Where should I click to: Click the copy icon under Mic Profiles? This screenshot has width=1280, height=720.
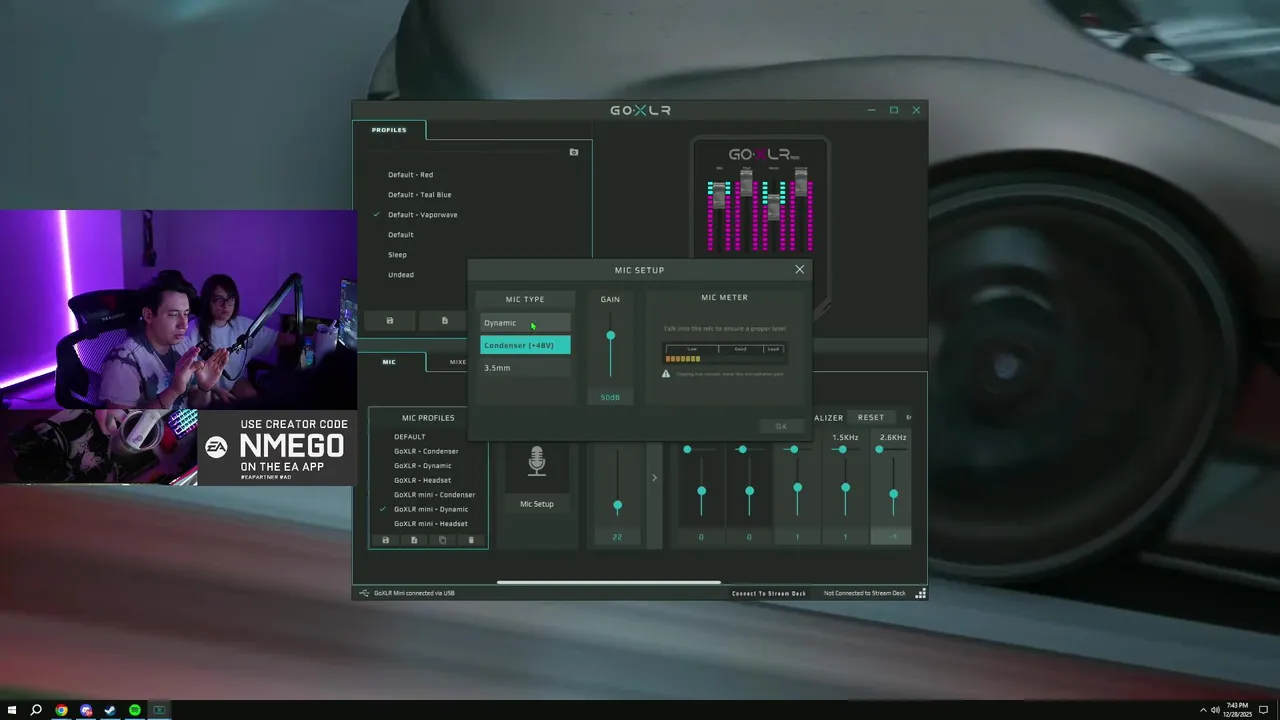[443, 540]
